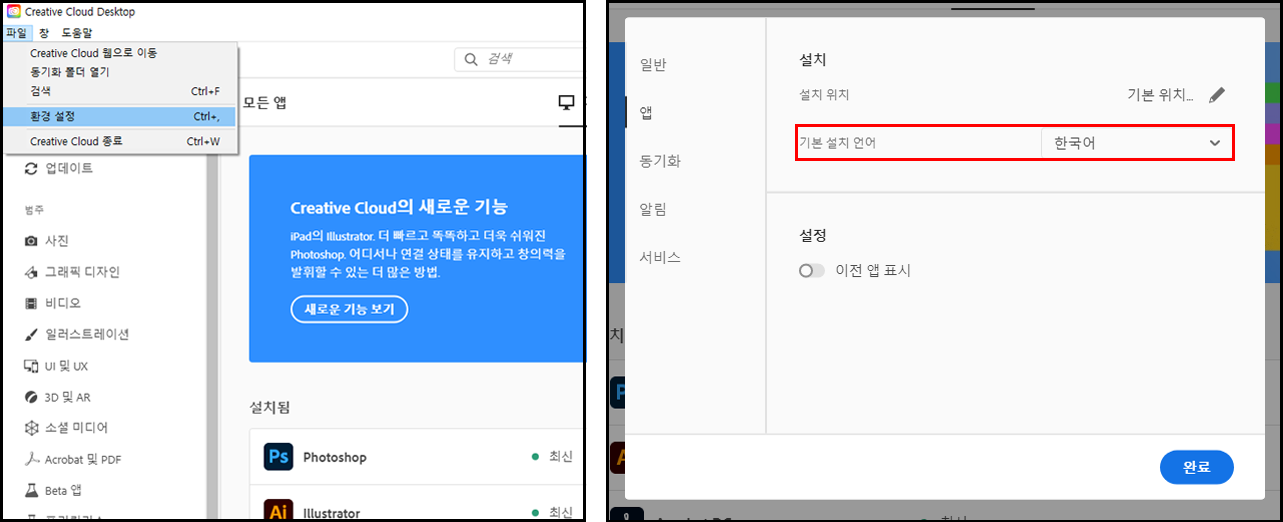The height and width of the screenshot is (522, 1283).
Task: Open the 파일 menu
Action: [x=16, y=33]
